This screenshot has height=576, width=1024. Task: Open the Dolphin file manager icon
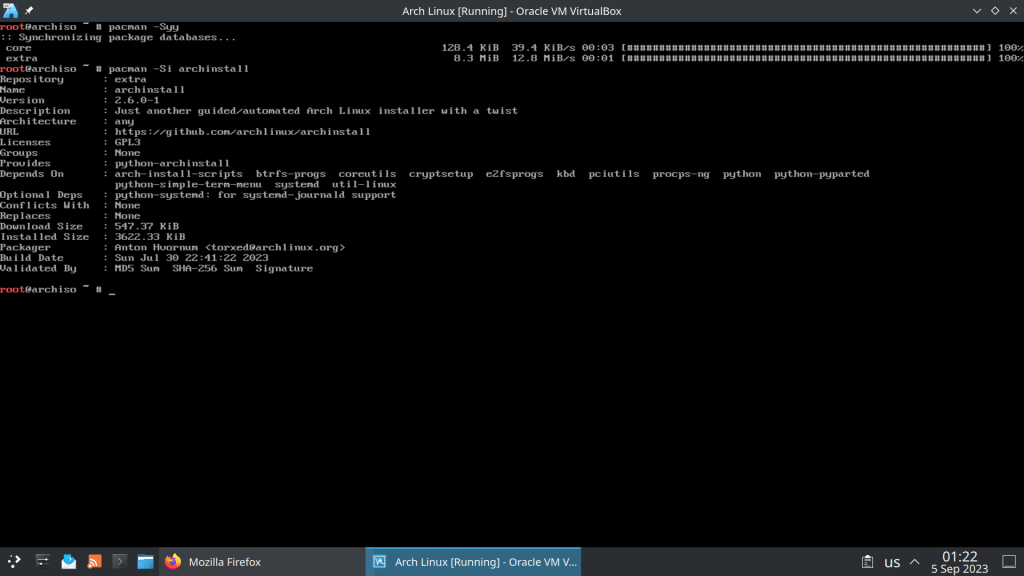pyautogui.click(x=146, y=561)
